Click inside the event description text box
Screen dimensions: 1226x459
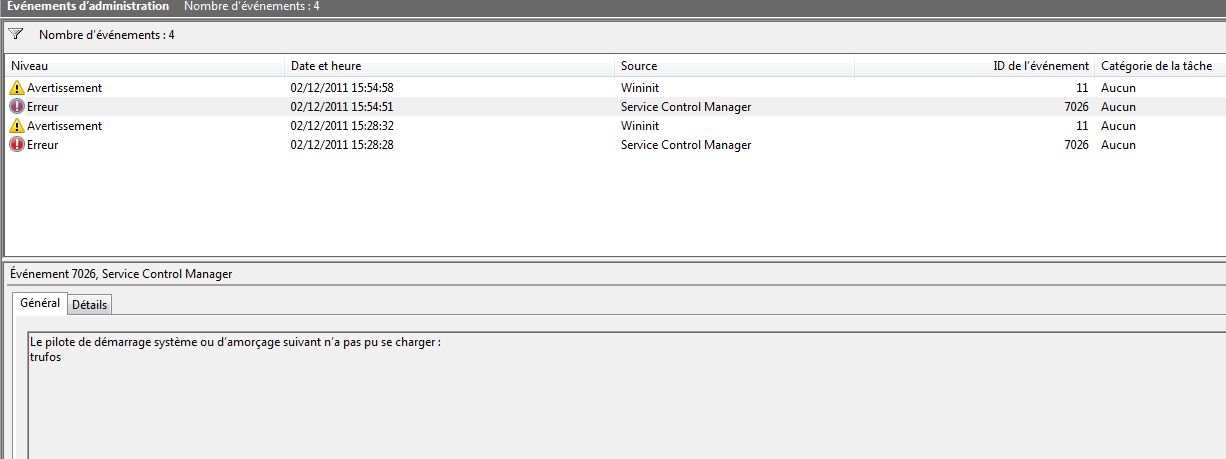click(626, 396)
